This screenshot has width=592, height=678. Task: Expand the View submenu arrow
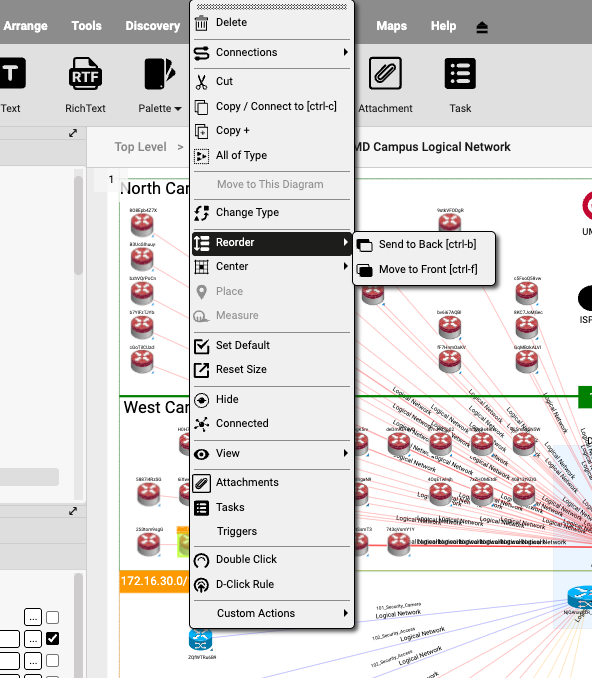345,453
